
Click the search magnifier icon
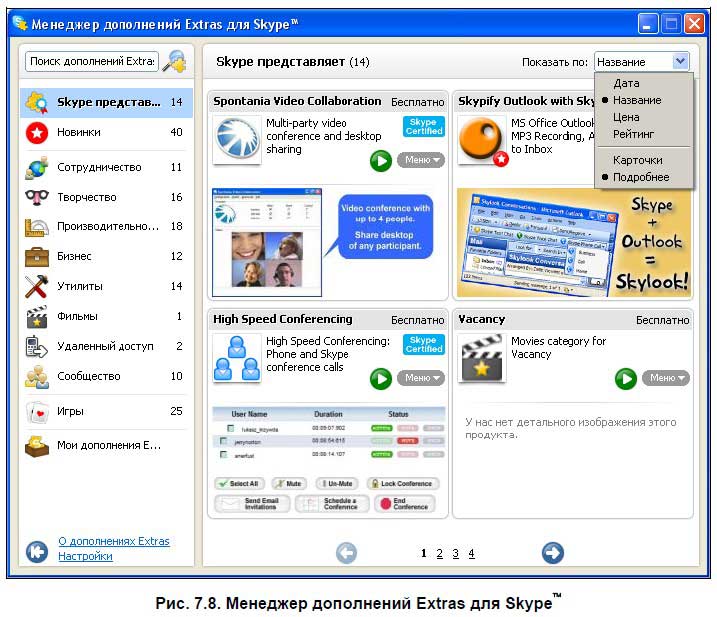click(174, 62)
